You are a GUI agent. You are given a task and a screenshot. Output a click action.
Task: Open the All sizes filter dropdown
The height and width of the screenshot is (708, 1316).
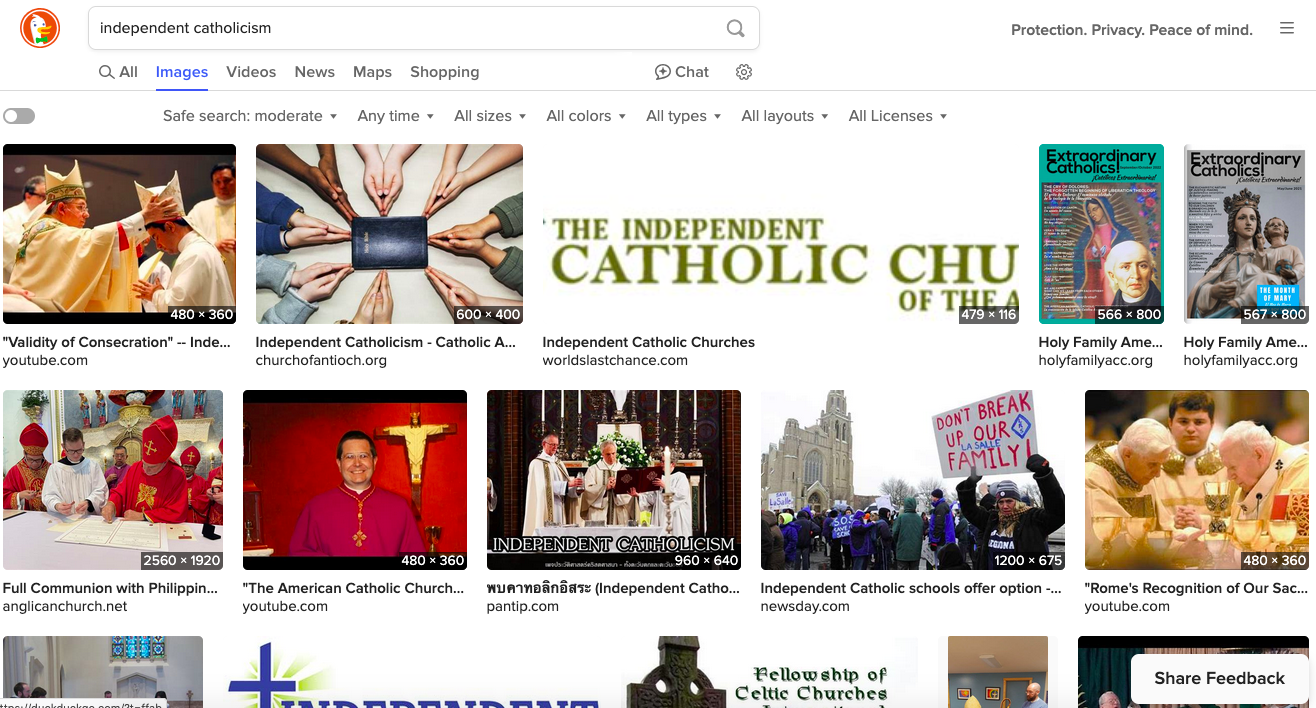point(490,116)
